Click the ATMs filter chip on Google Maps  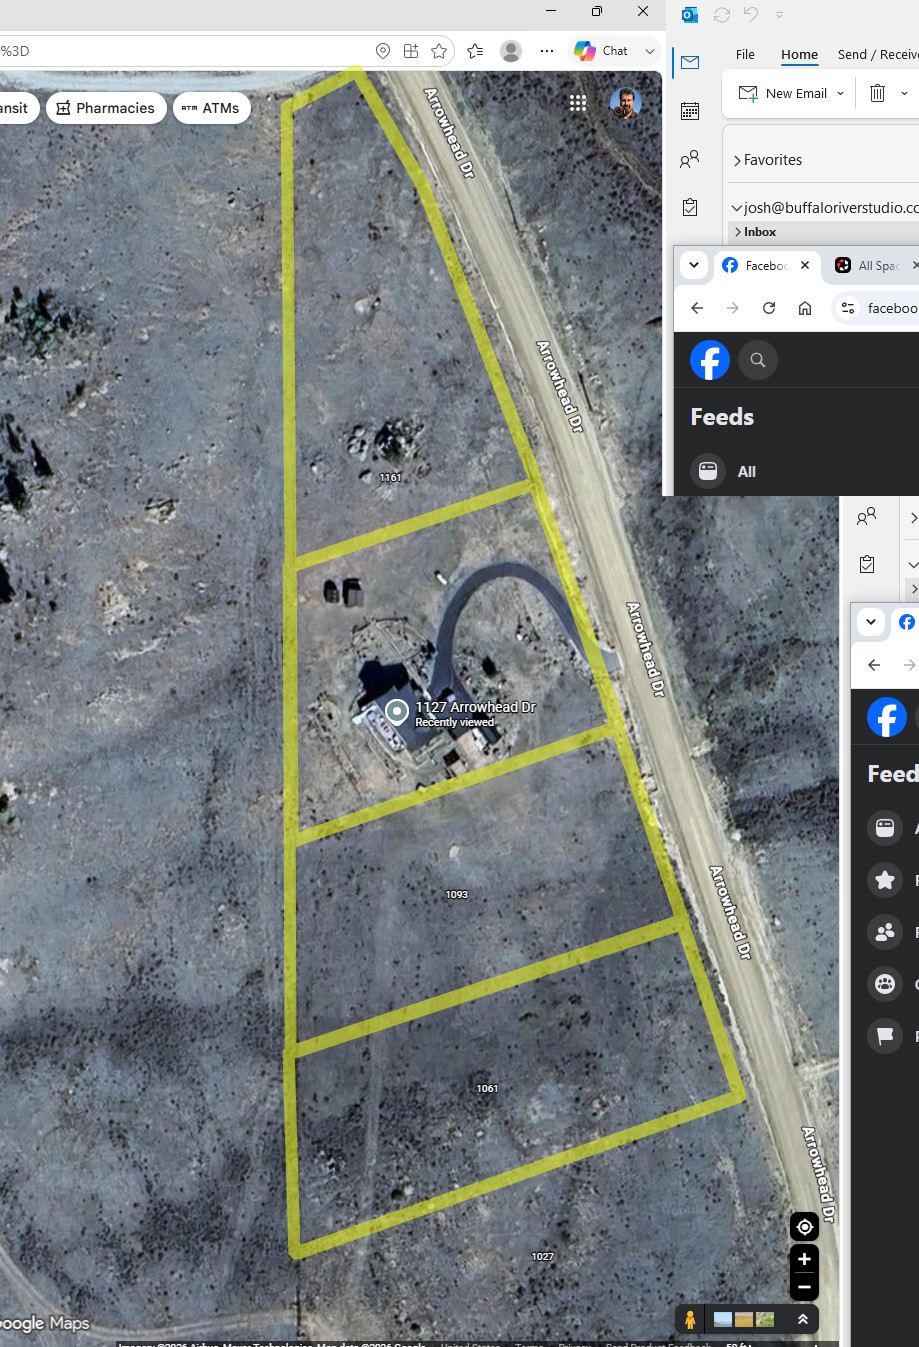[x=211, y=108]
